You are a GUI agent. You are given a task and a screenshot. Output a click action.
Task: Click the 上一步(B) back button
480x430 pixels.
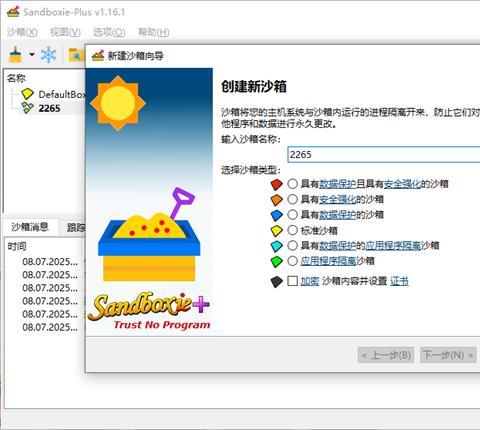click(x=386, y=355)
